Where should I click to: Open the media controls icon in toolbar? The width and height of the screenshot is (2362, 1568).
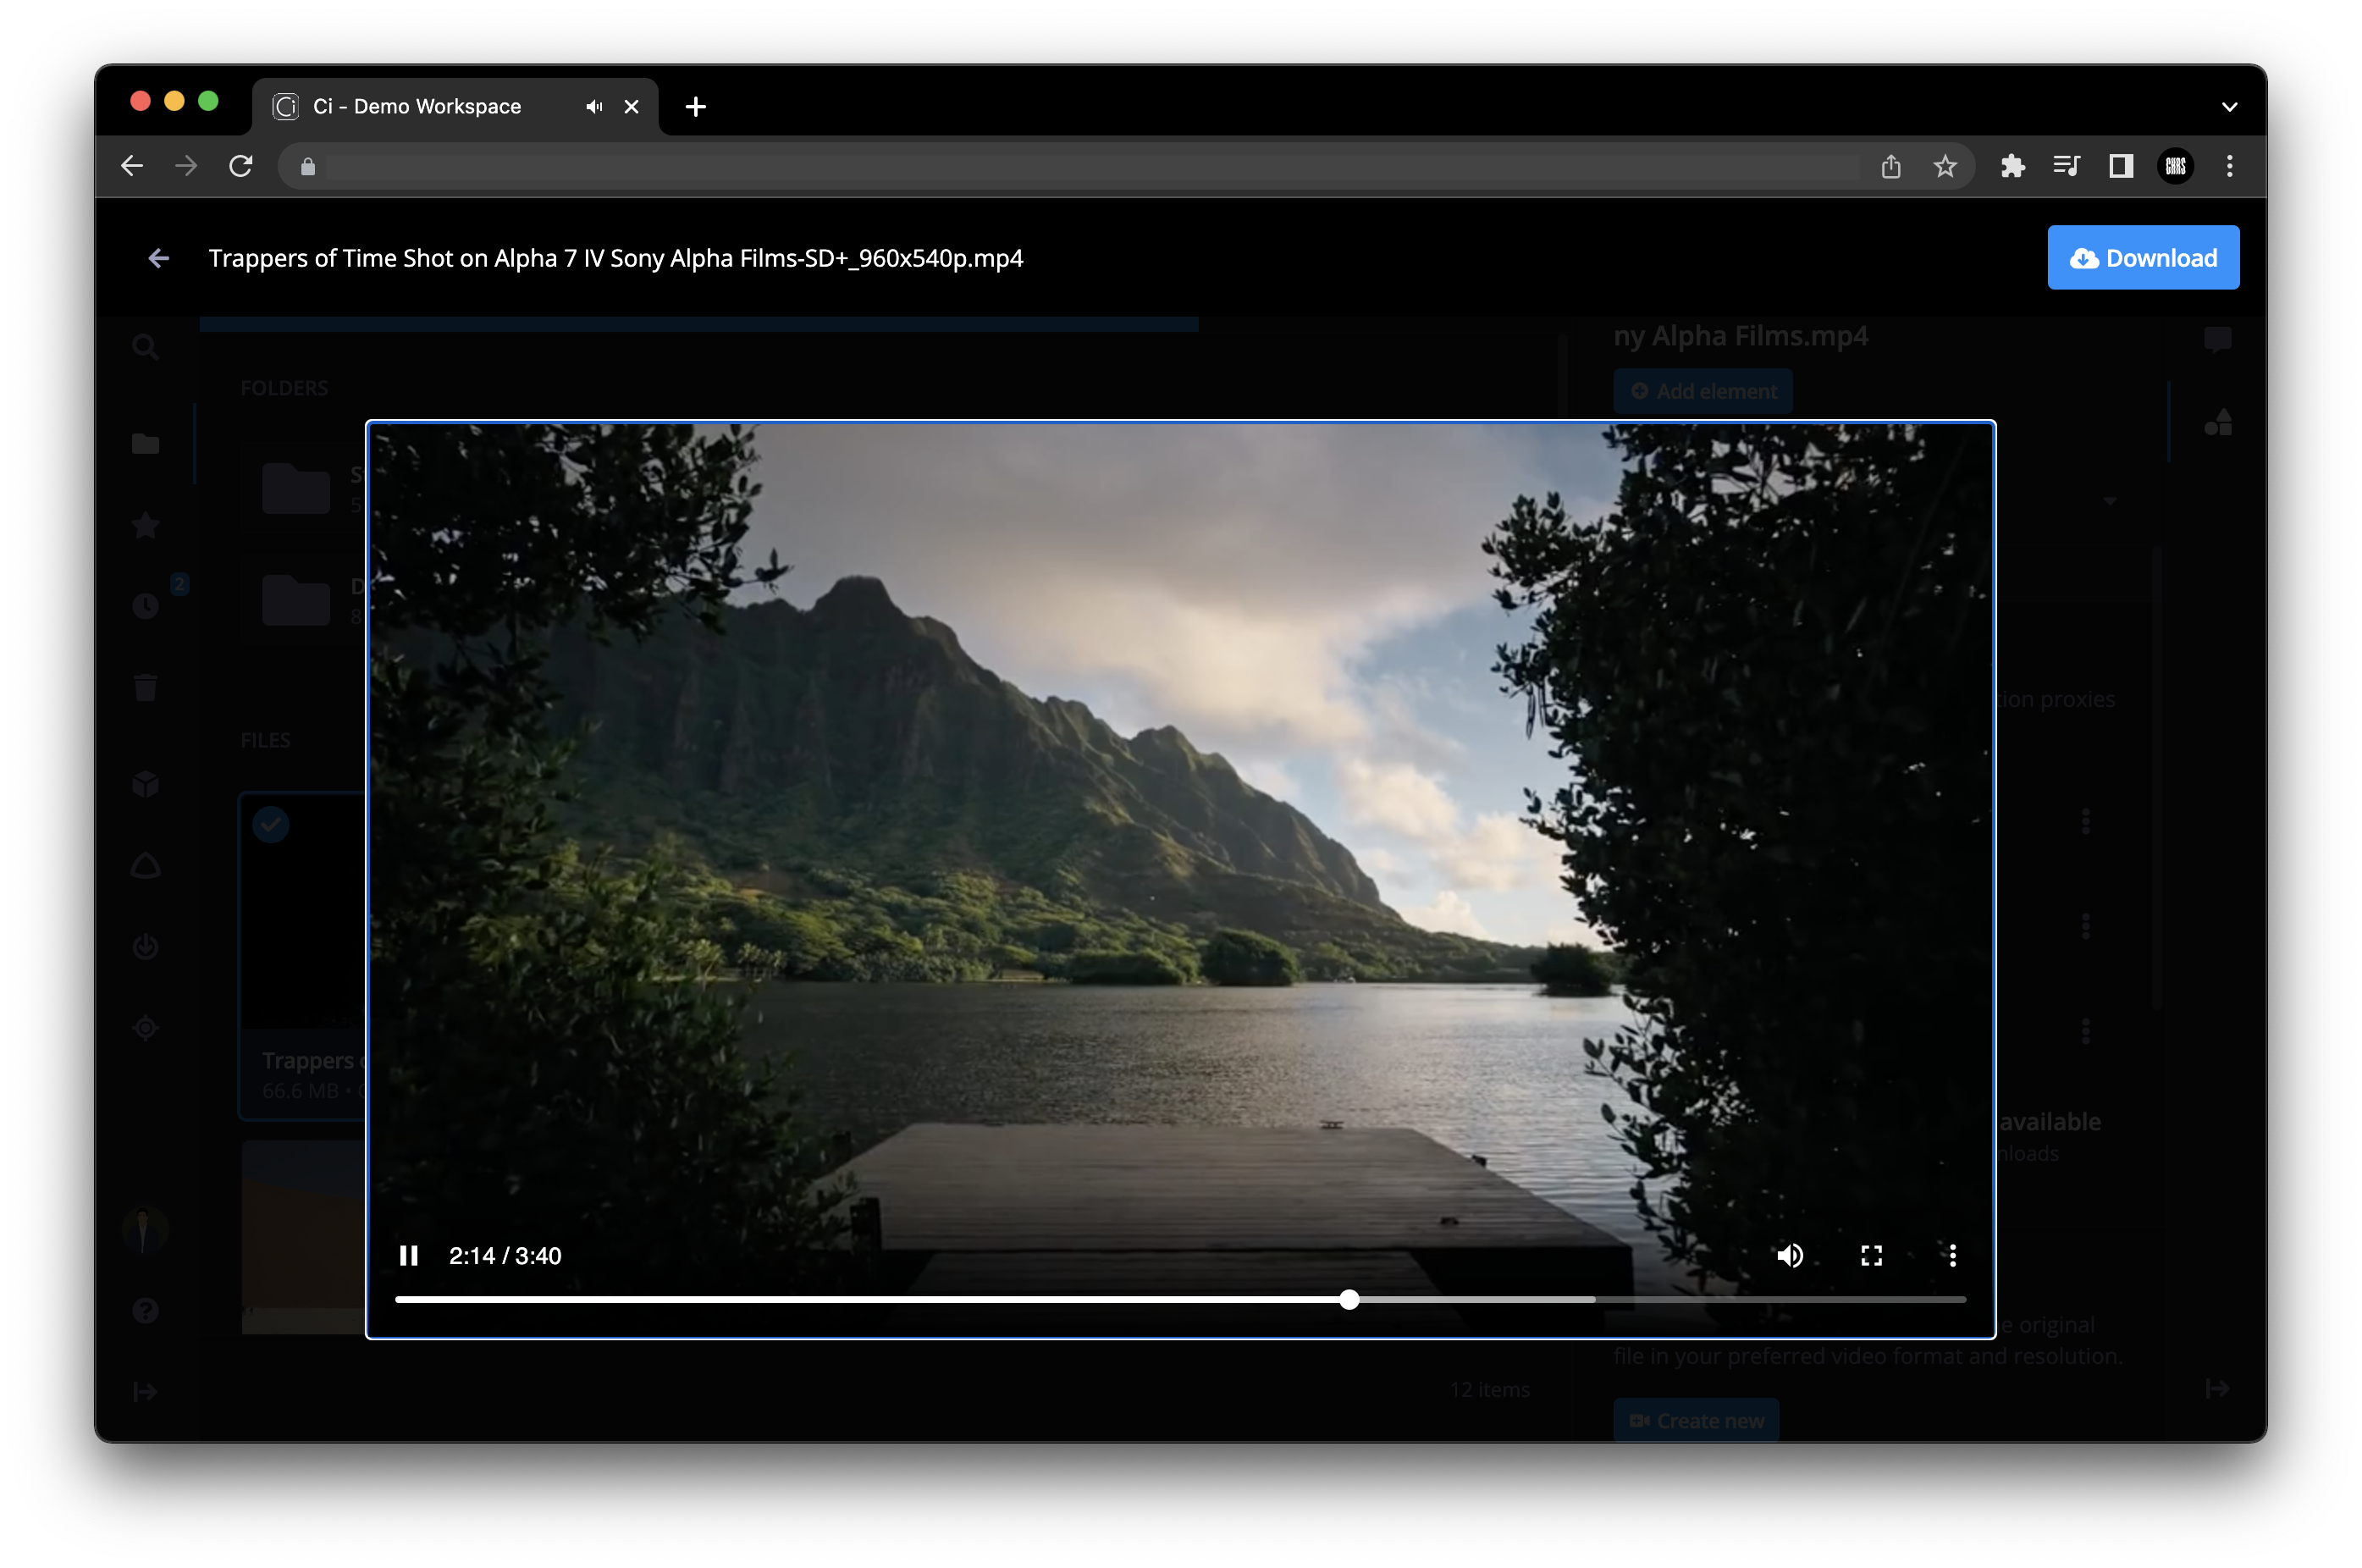click(2066, 166)
